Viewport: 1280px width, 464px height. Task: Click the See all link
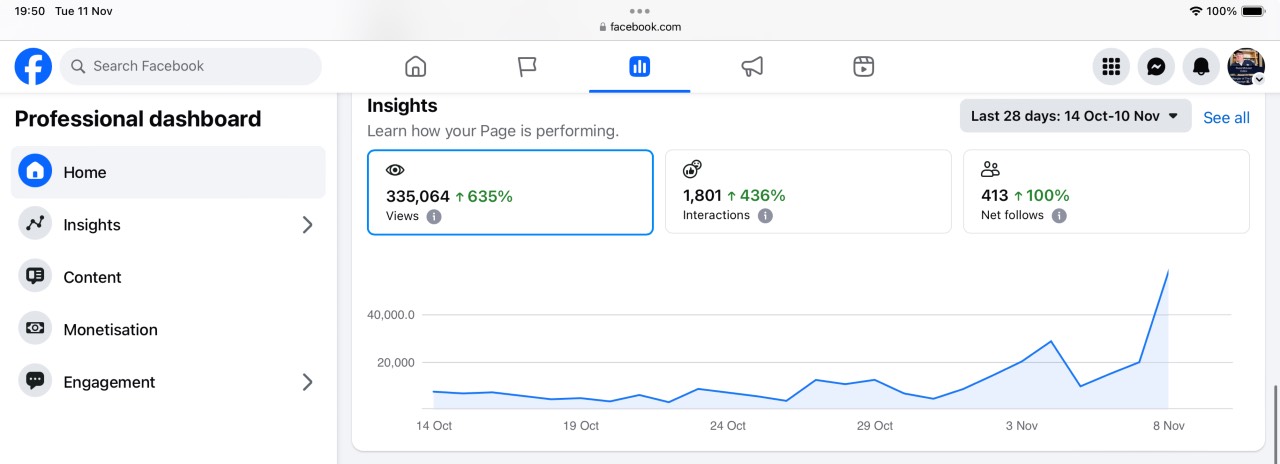[x=1226, y=118]
